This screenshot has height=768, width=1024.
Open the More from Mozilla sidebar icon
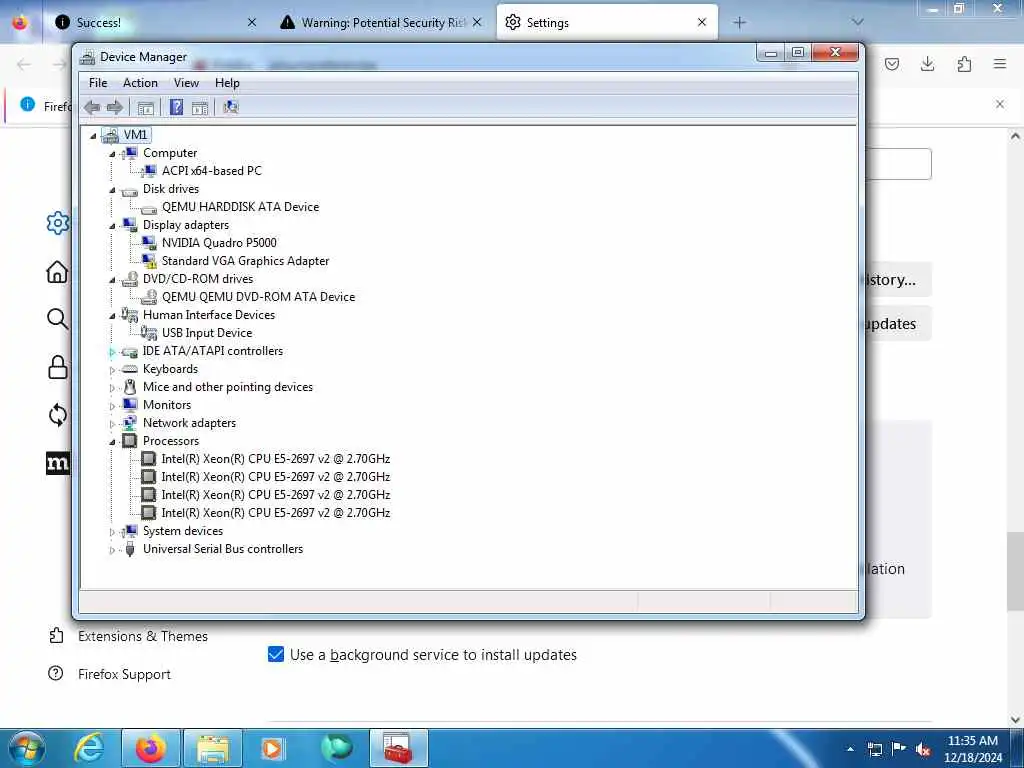point(57,464)
